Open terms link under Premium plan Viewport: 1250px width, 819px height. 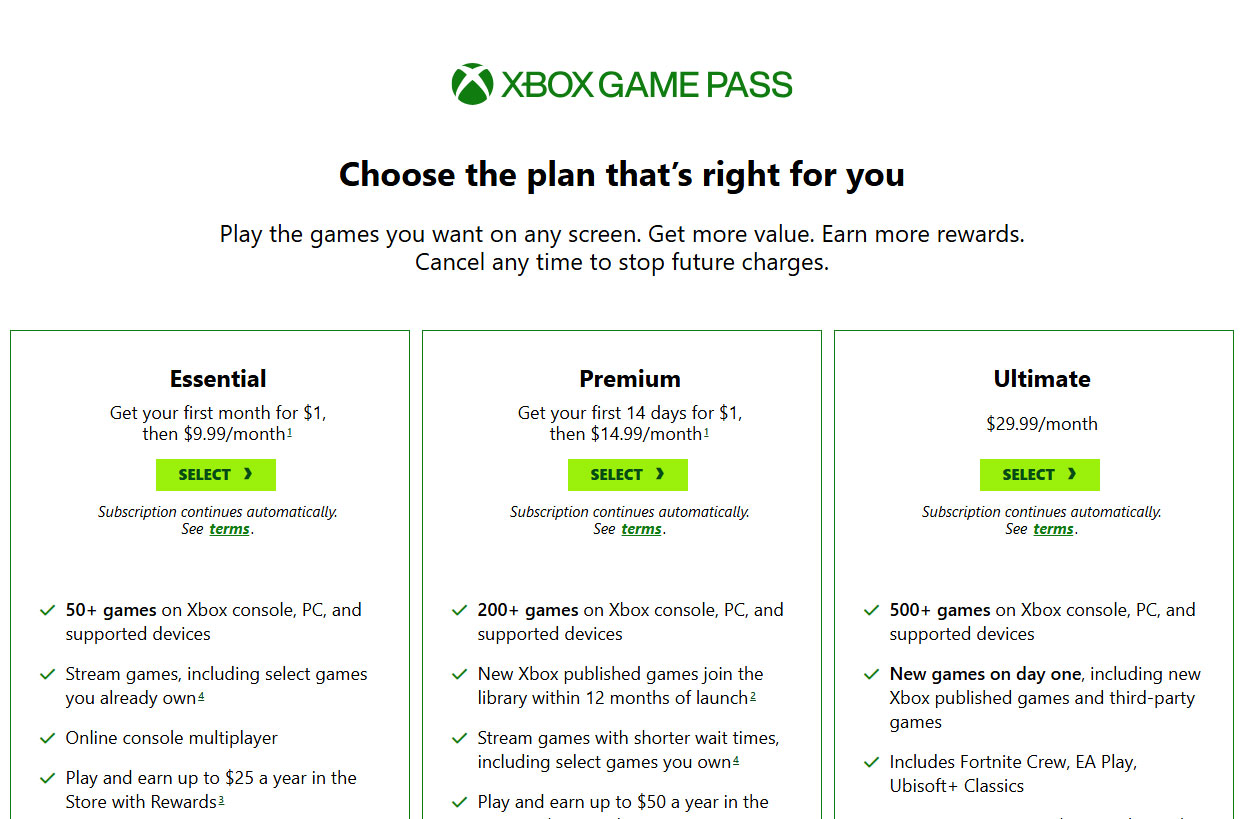(641, 529)
